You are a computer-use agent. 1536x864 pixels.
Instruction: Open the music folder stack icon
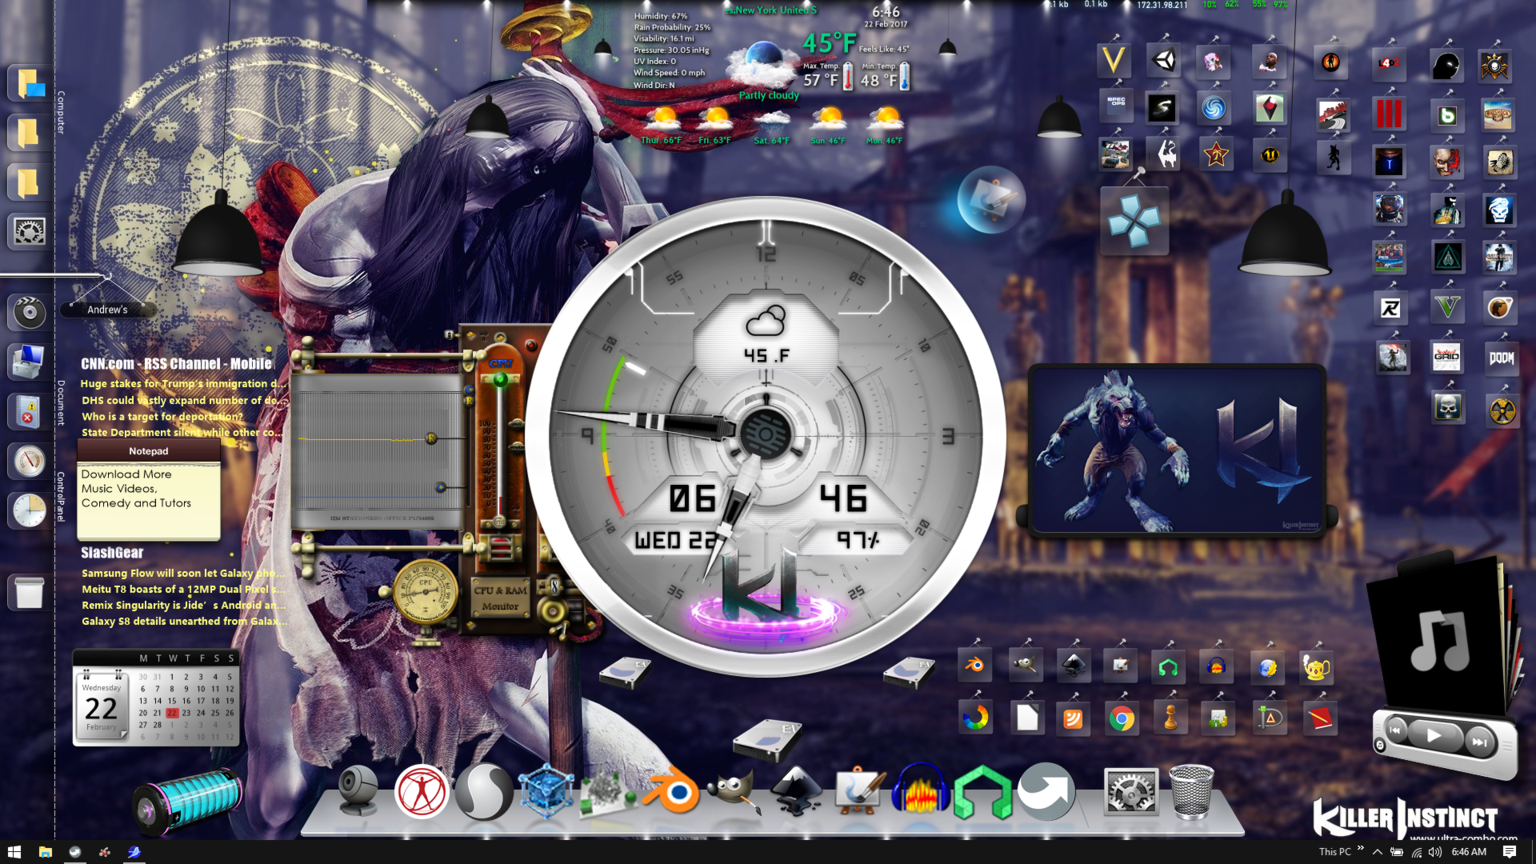(1440, 635)
